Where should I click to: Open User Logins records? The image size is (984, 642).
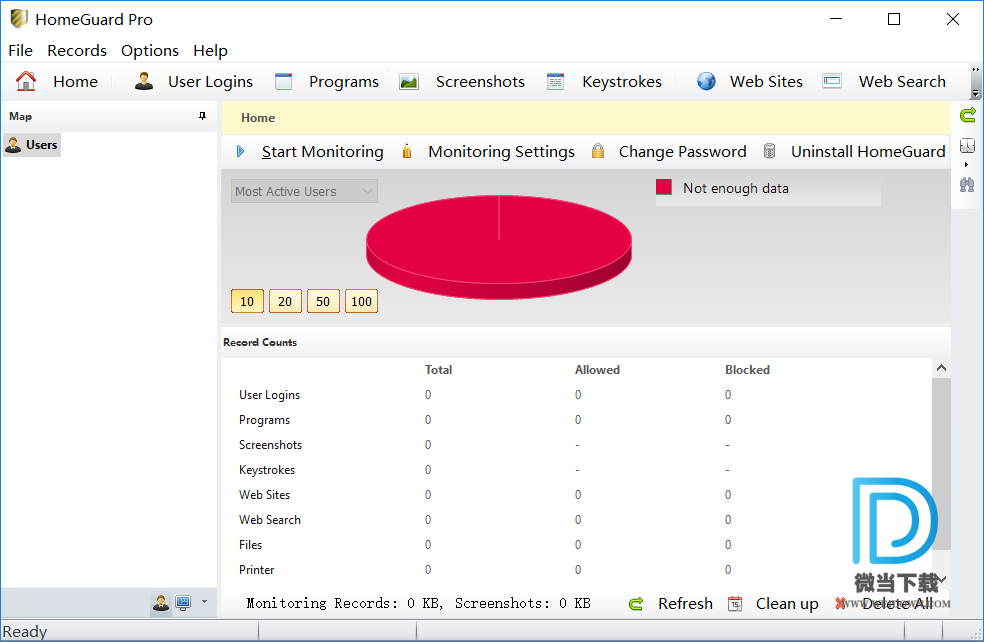coord(210,82)
